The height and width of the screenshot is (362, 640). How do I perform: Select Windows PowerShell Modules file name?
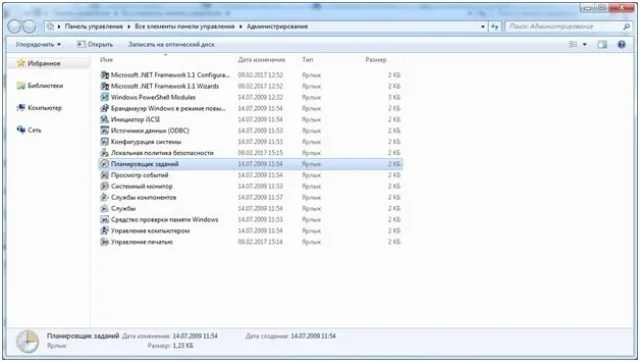coord(153,97)
